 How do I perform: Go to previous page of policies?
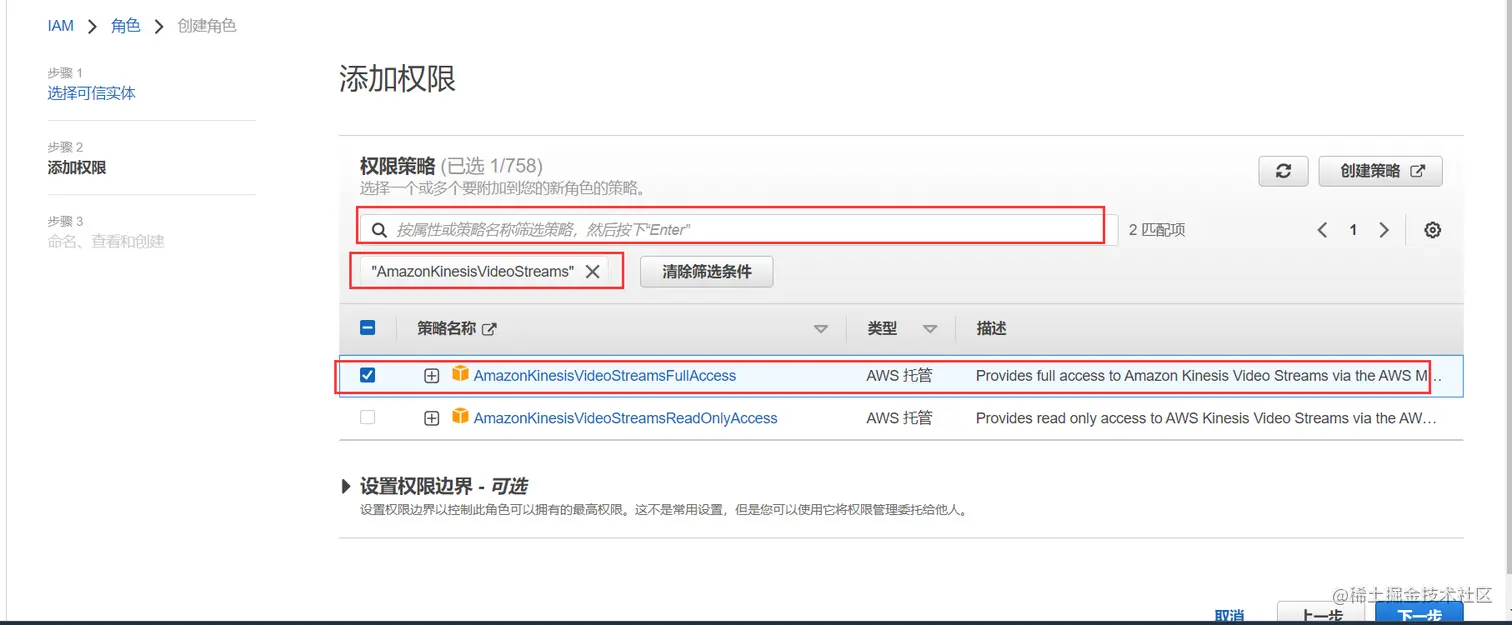click(x=1322, y=230)
